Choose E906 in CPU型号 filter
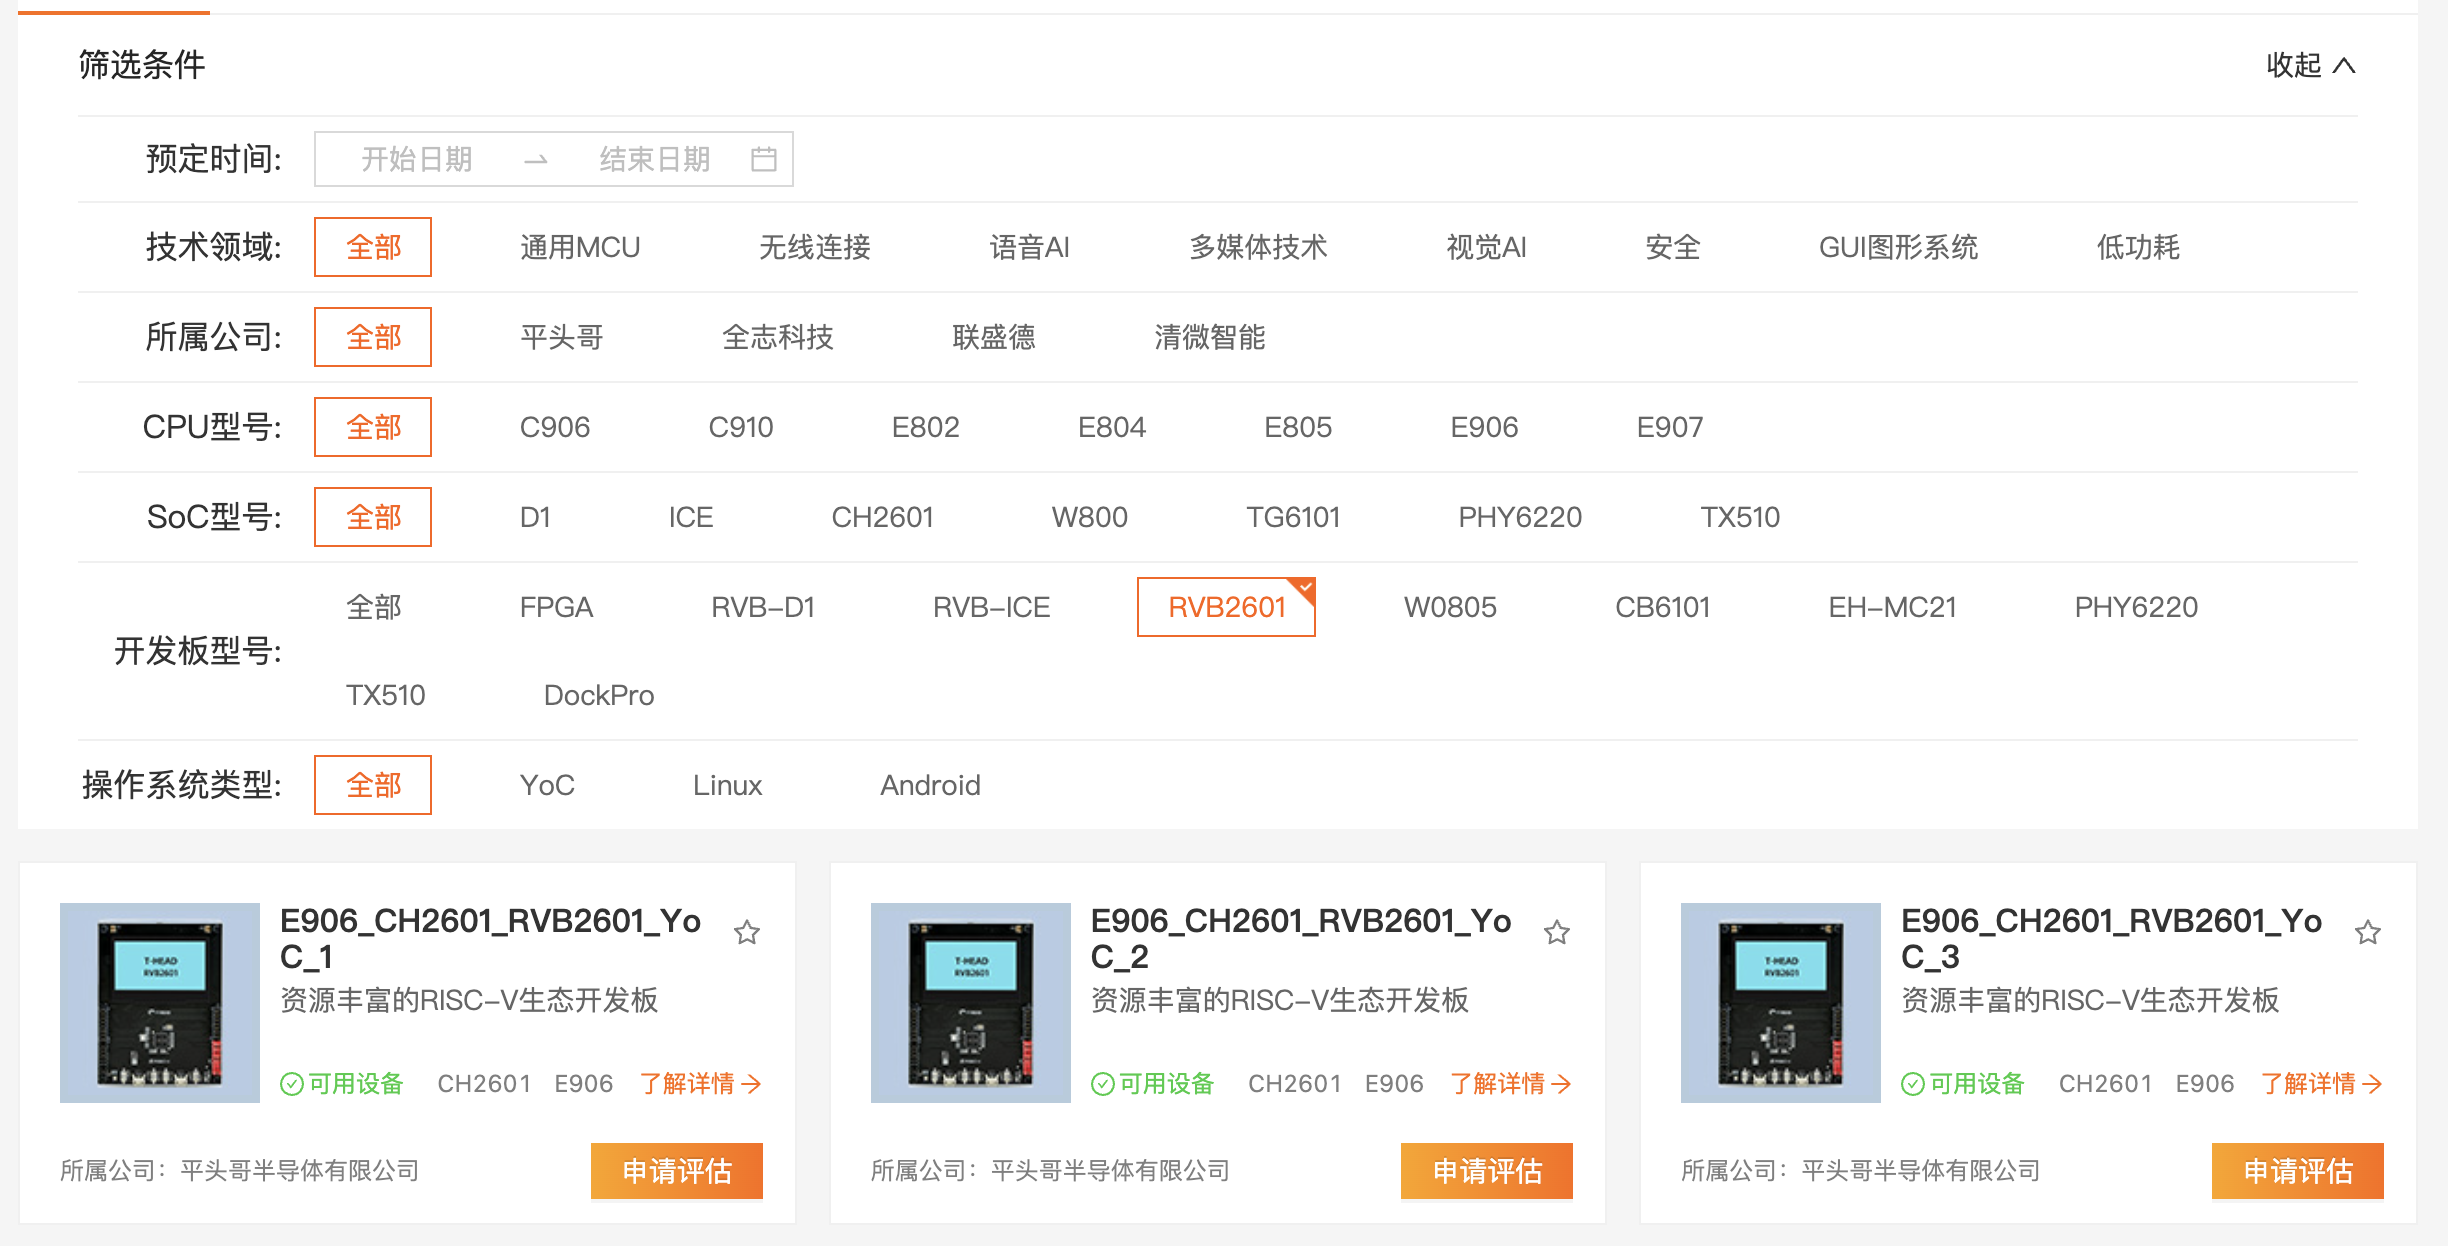This screenshot has width=2448, height=1246. pyautogui.click(x=1484, y=427)
